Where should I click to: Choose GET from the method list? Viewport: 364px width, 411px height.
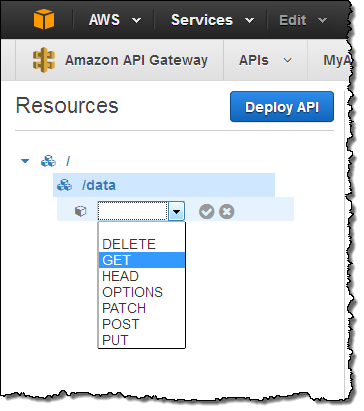pos(142,260)
